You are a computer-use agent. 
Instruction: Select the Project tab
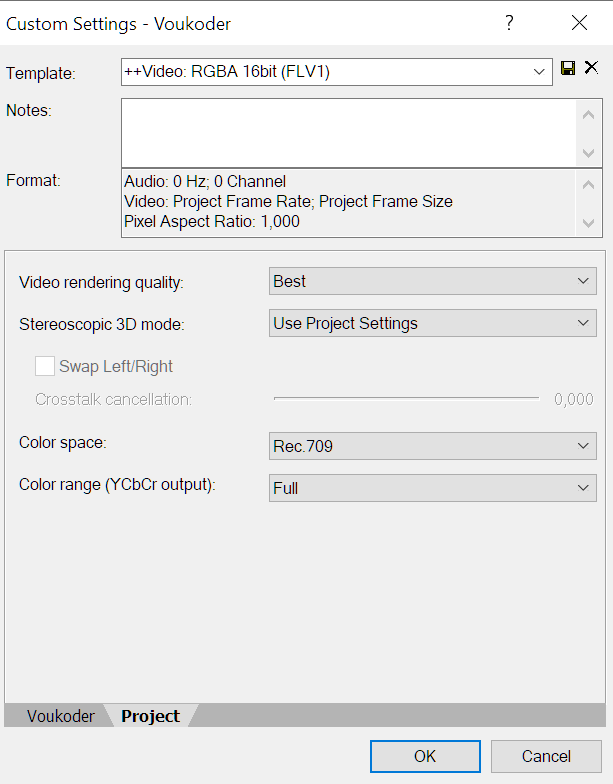[150, 716]
